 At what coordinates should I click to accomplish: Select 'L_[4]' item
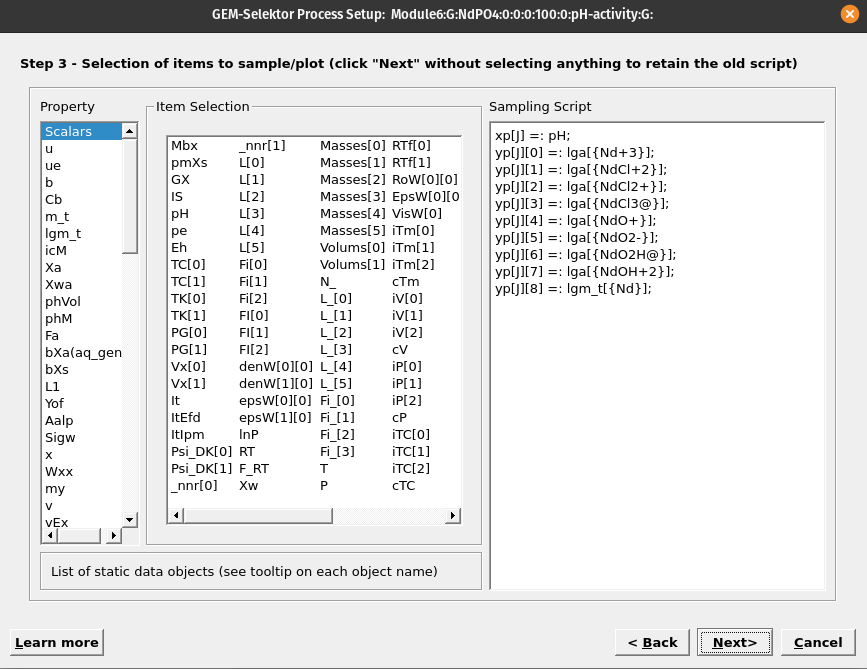coord(336,367)
